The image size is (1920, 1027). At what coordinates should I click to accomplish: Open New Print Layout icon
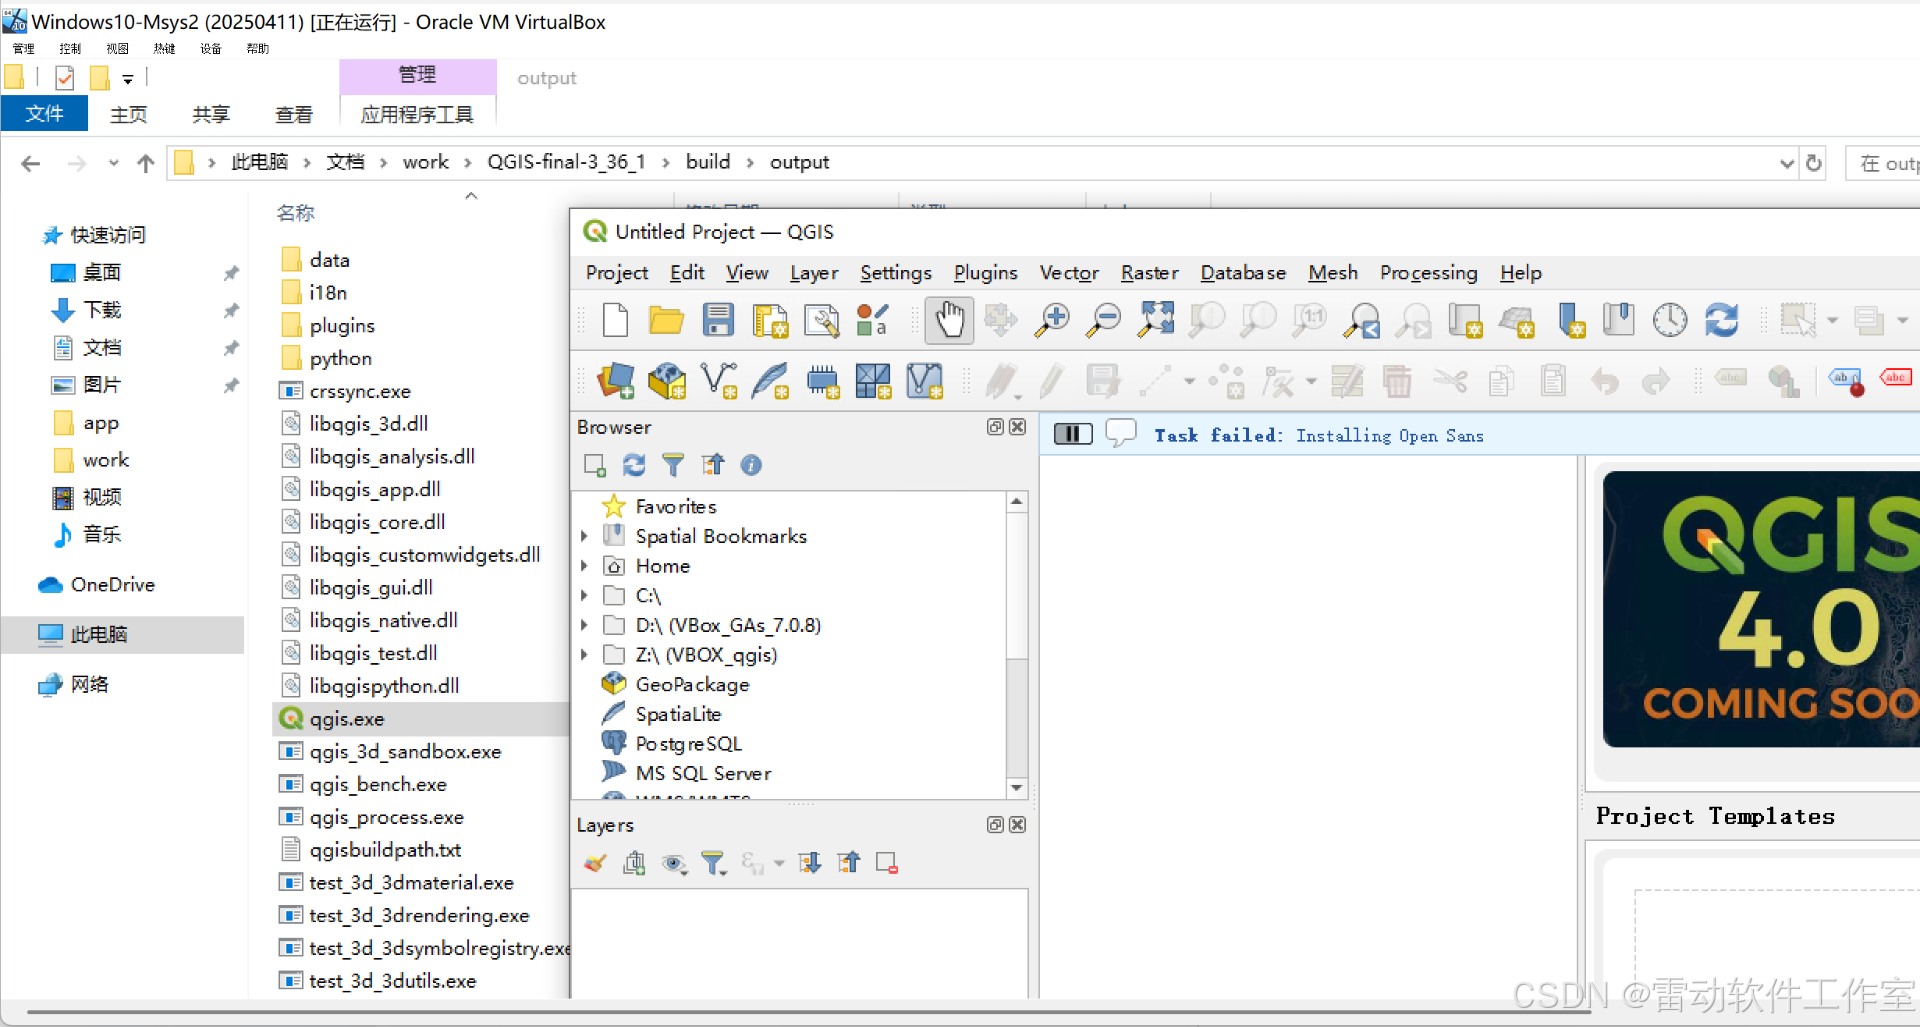(770, 320)
